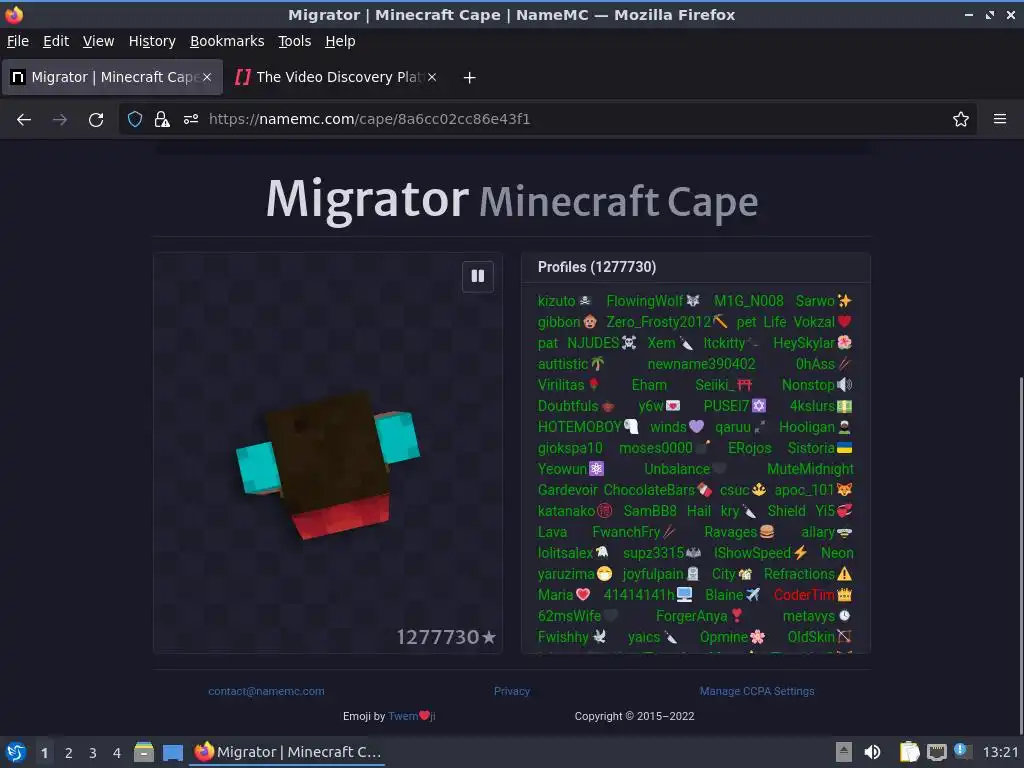Open M1G_N008 profile link
Image resolution: width=1024 pixels, height=768 pixels.
tap(748, 301)
